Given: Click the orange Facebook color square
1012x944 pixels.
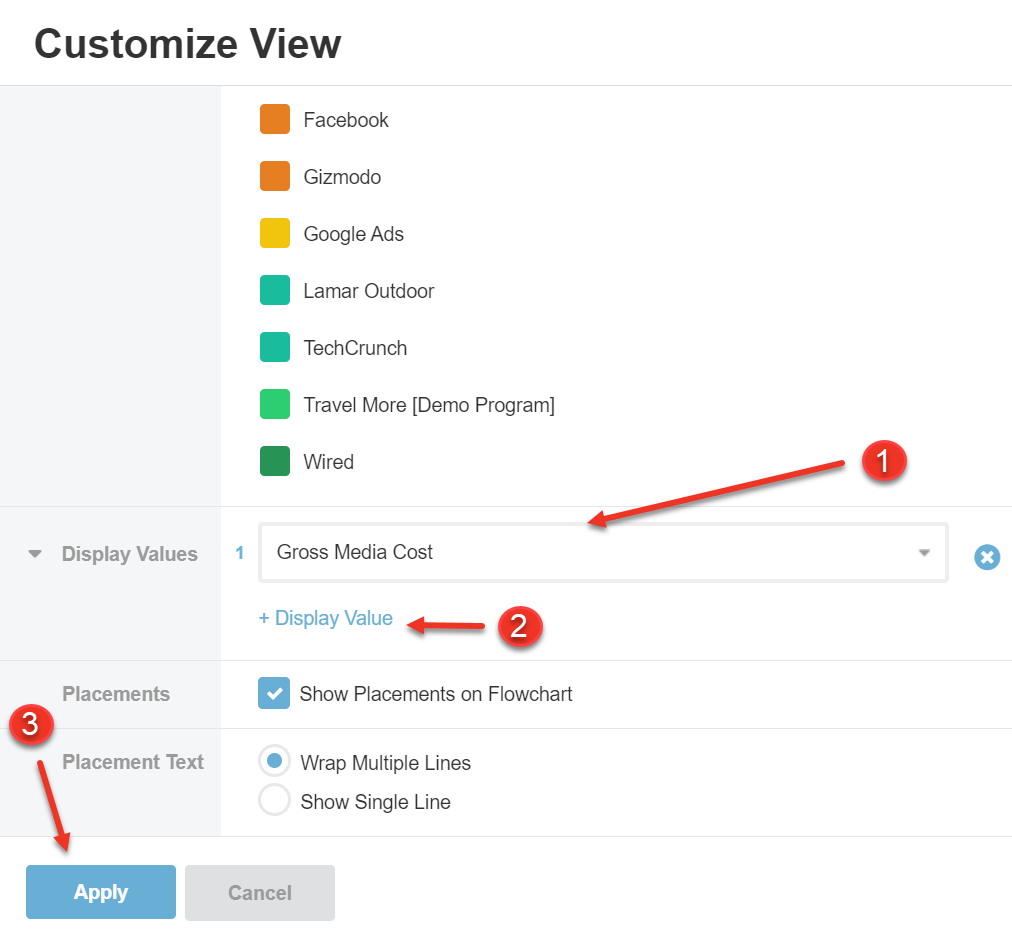Looking at the screenshot, I should (x=275, y=119).
